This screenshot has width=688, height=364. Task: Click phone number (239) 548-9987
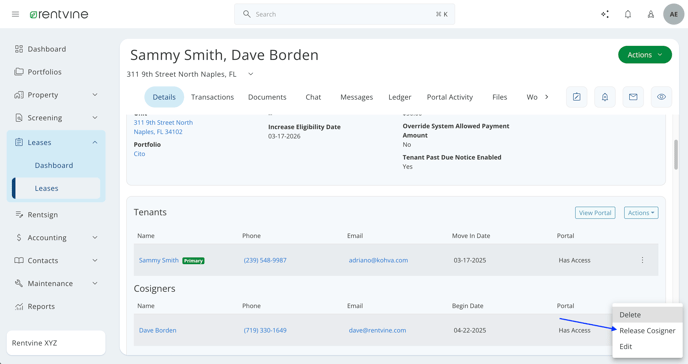tap(265, 260)
